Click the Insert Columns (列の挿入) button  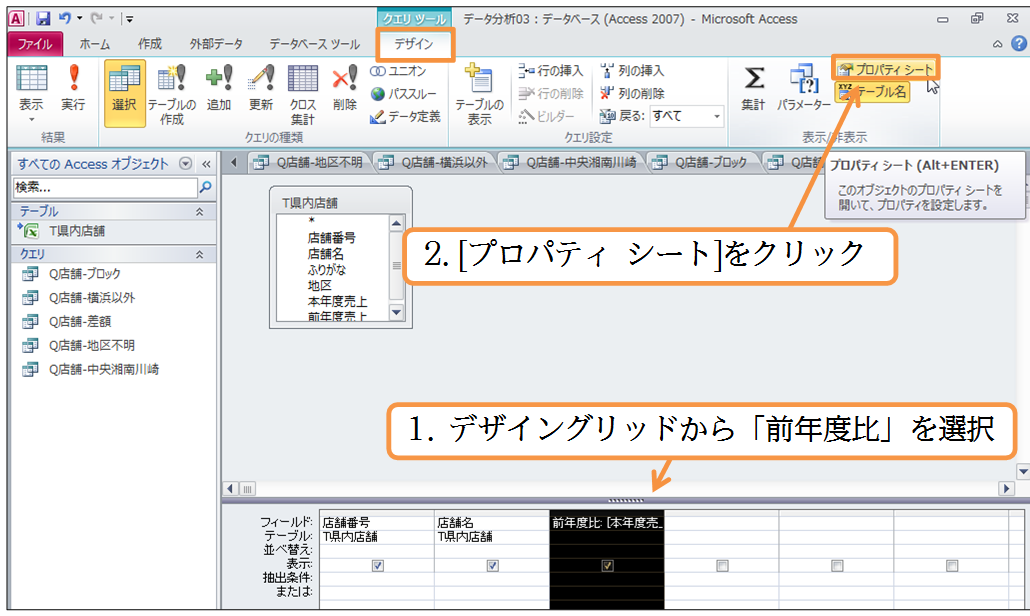[632, 71]
